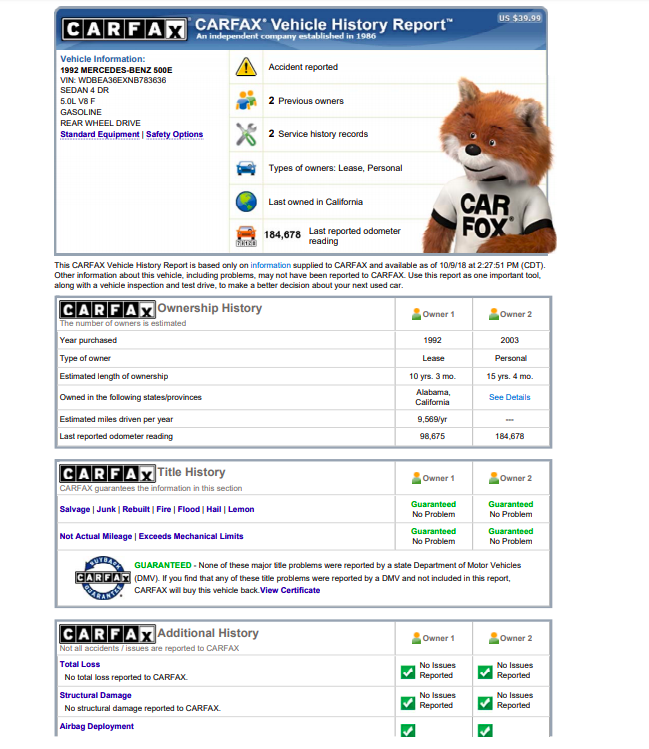Click Airbag Deployment green checkmark for Owner 2
The image size is (649, 749).
coord(485,730)
